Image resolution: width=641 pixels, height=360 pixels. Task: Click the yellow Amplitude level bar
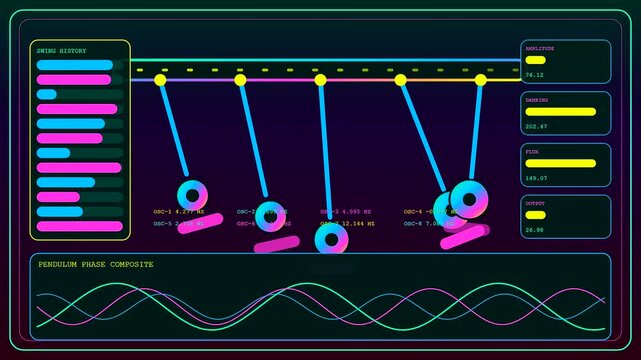[x=536, y=60]
